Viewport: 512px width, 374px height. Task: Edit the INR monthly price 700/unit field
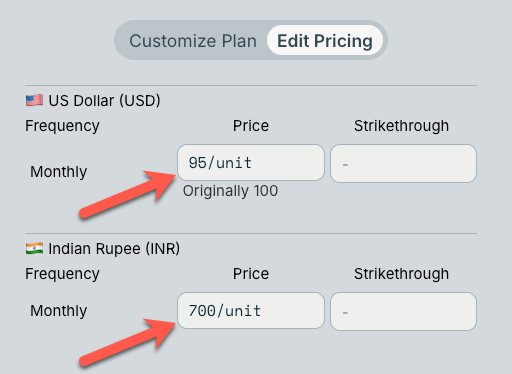coord(251,311)
